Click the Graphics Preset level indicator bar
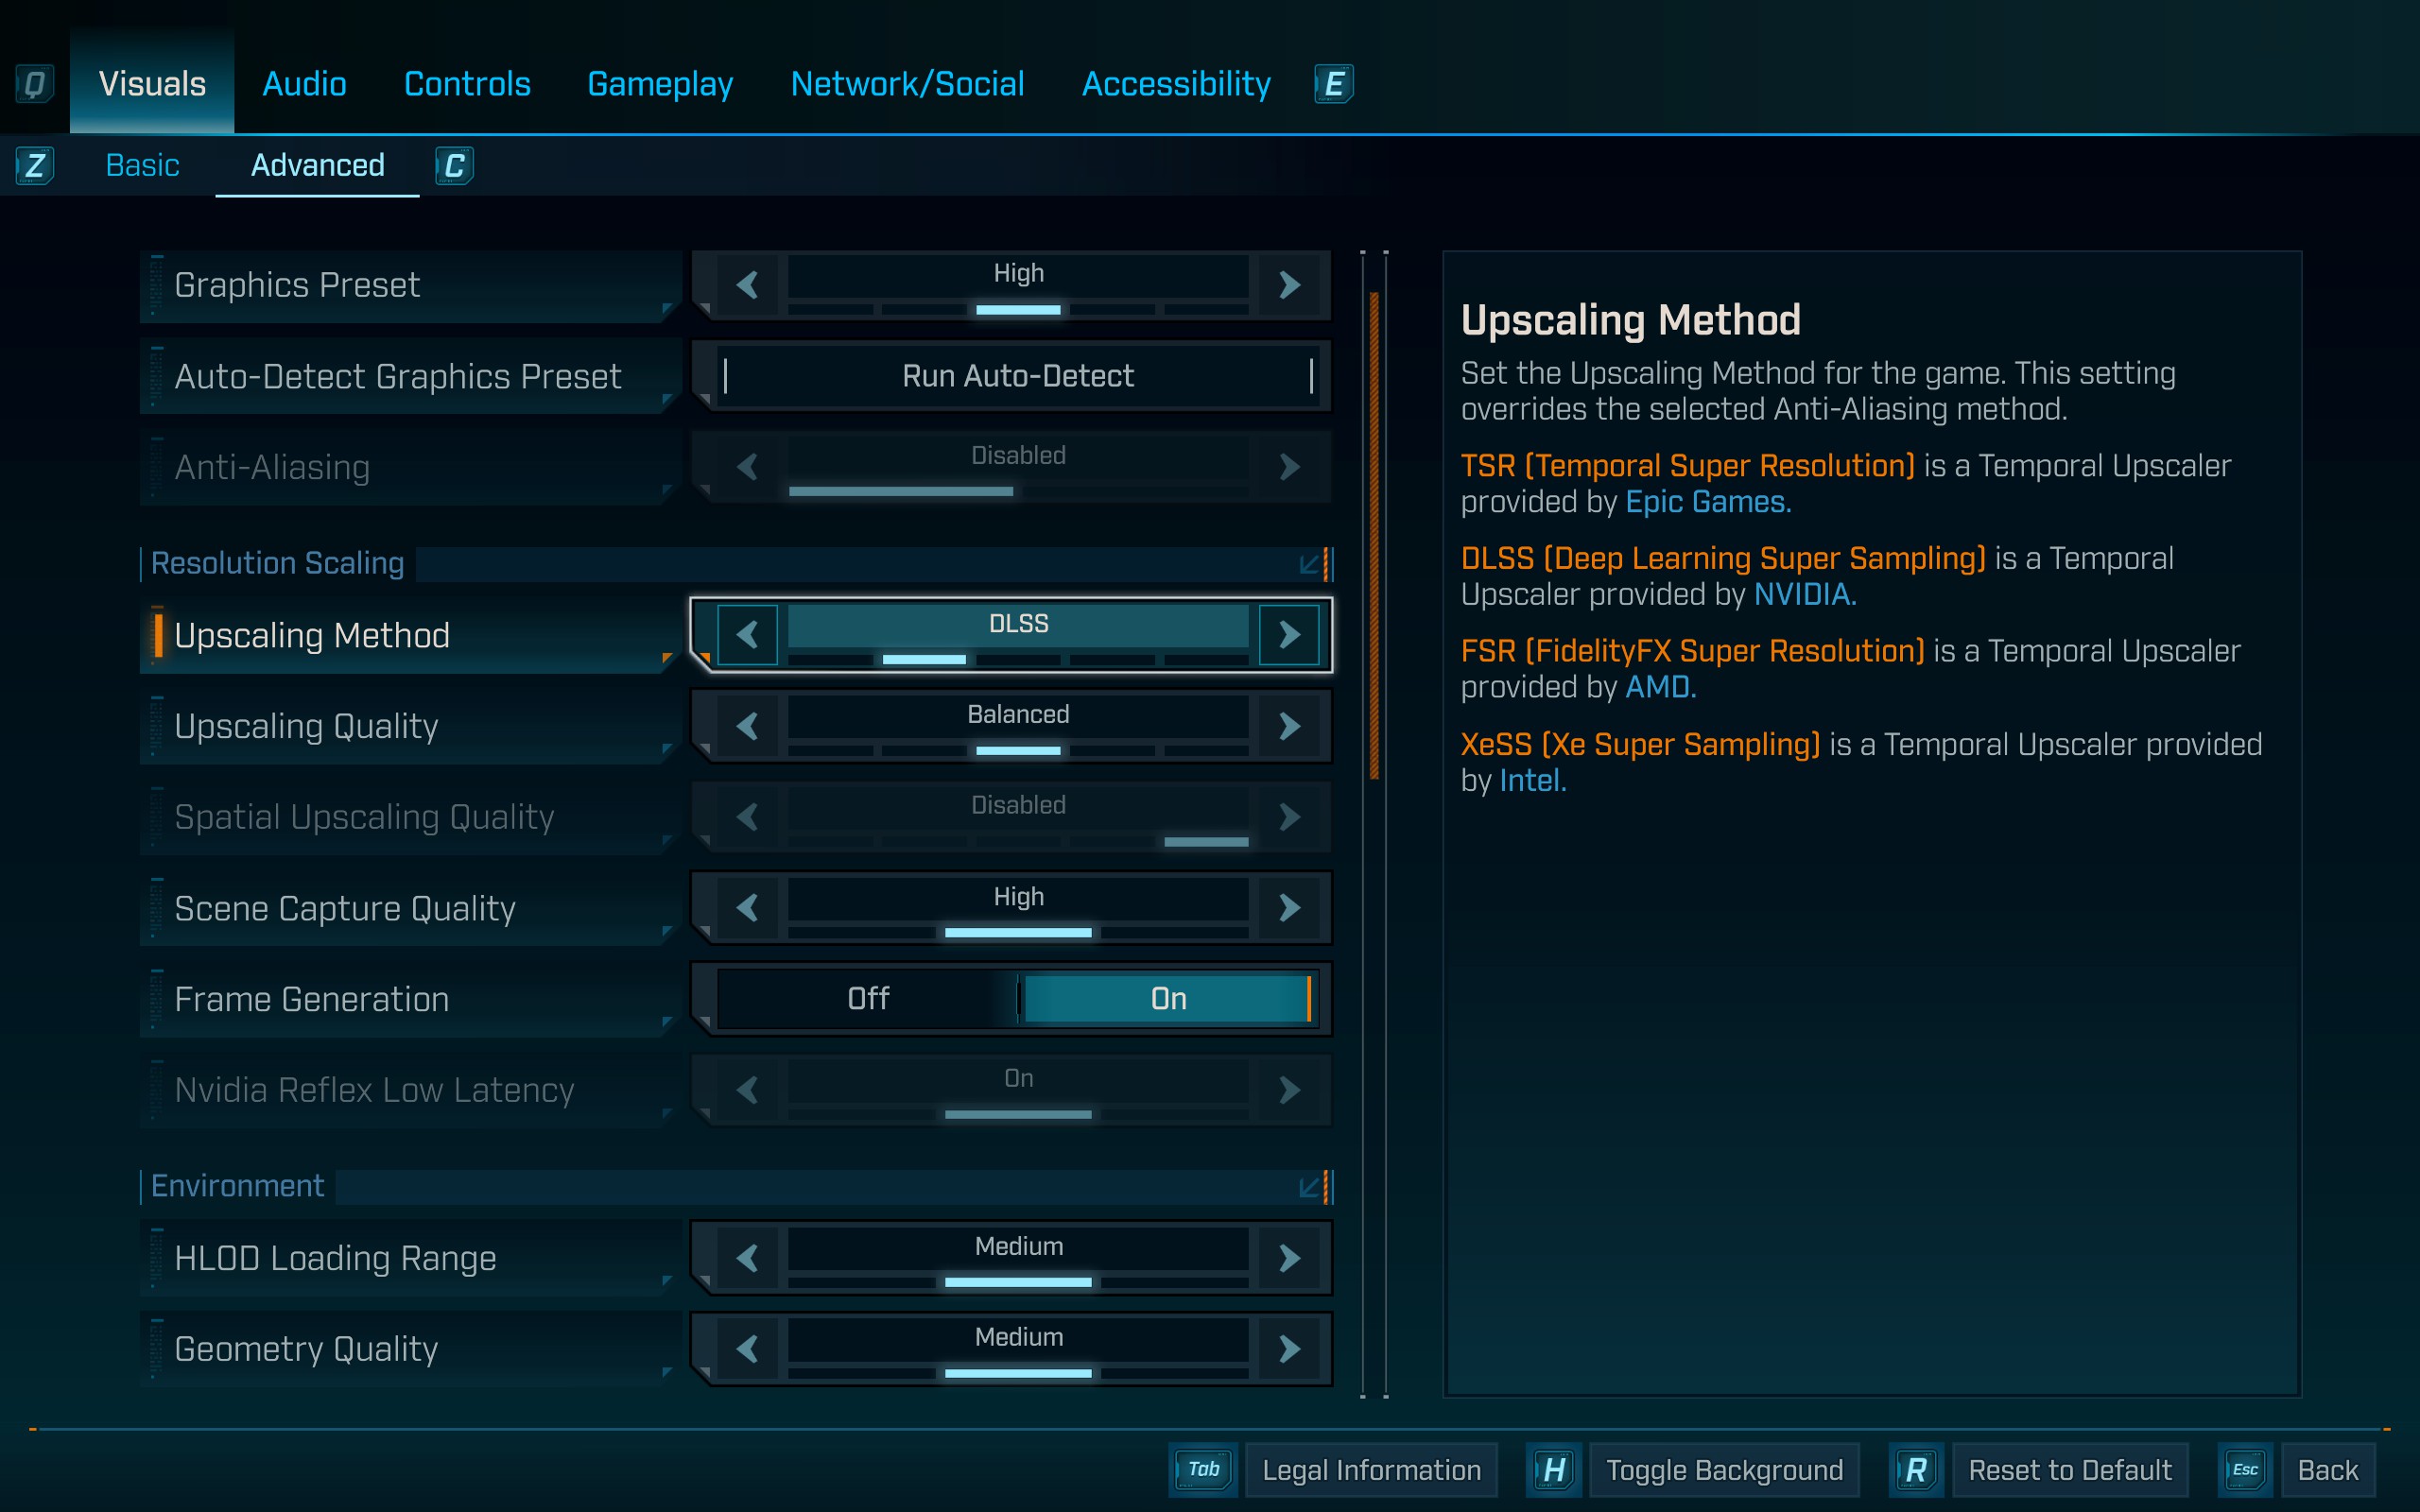 (x=1017, y=310)
